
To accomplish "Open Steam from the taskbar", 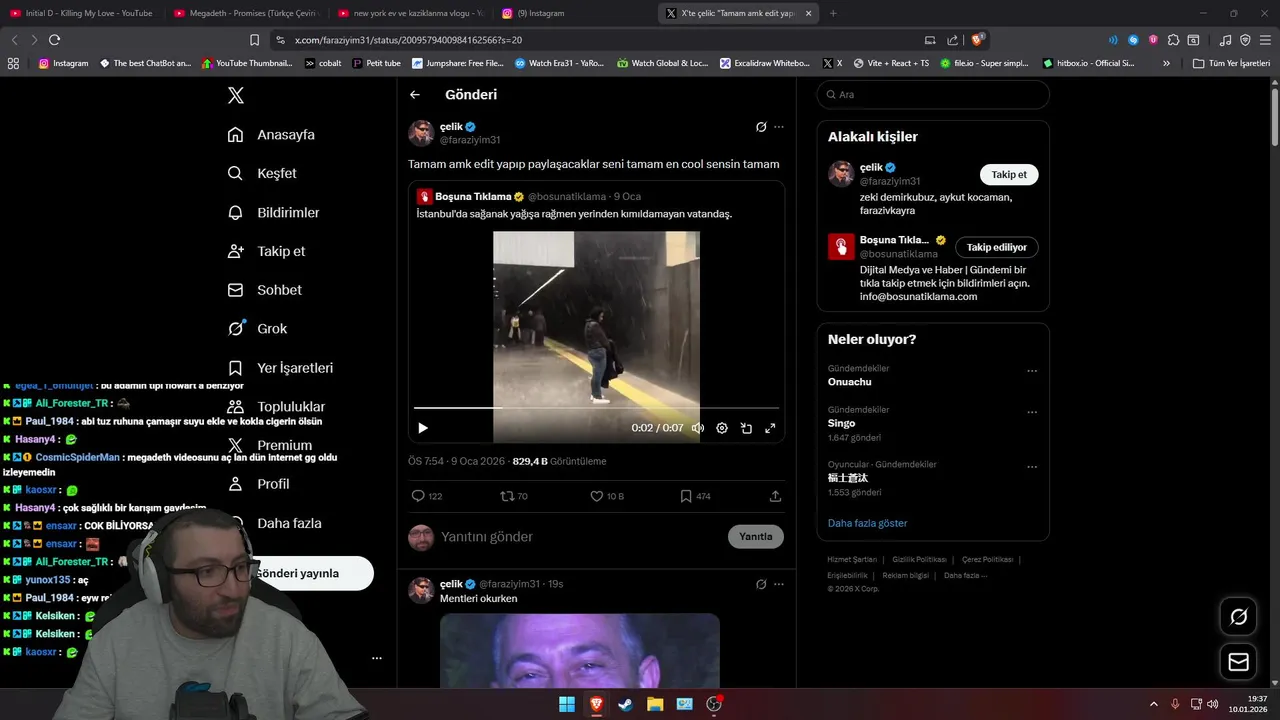I will coord(625,704).
